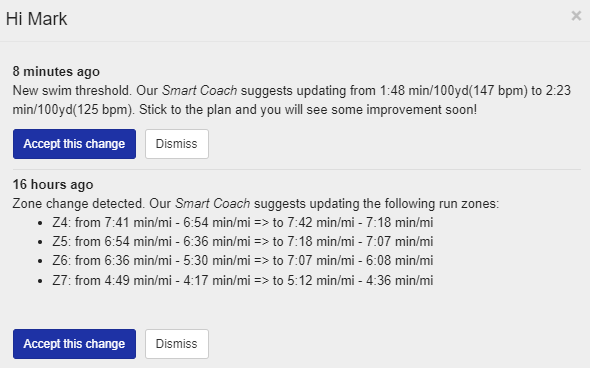Dismiss the run zones update suggestion
Image resolution: width=590 pixels, height=368 pixels.
pyautogui.click(x=176, y=344)
